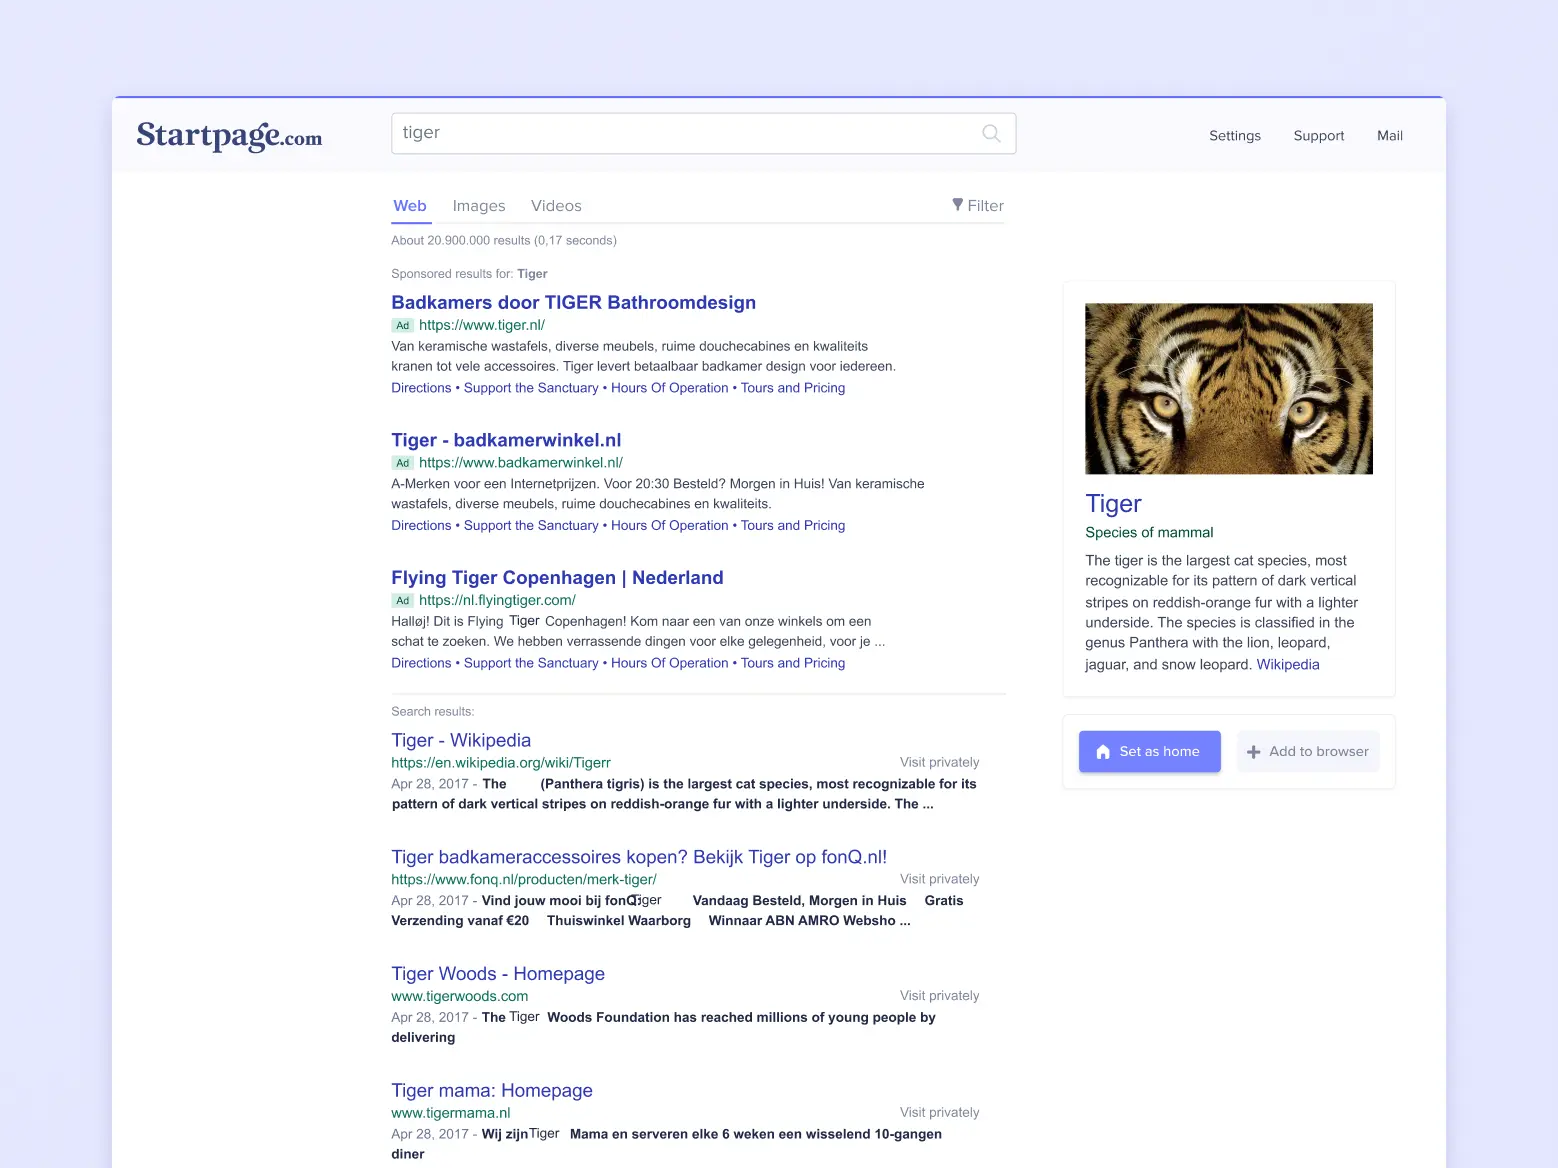Click Support the Sanctuary under Flying Tiger ad
This screenshot has height=1168, width=1558.
coord(531,663)
